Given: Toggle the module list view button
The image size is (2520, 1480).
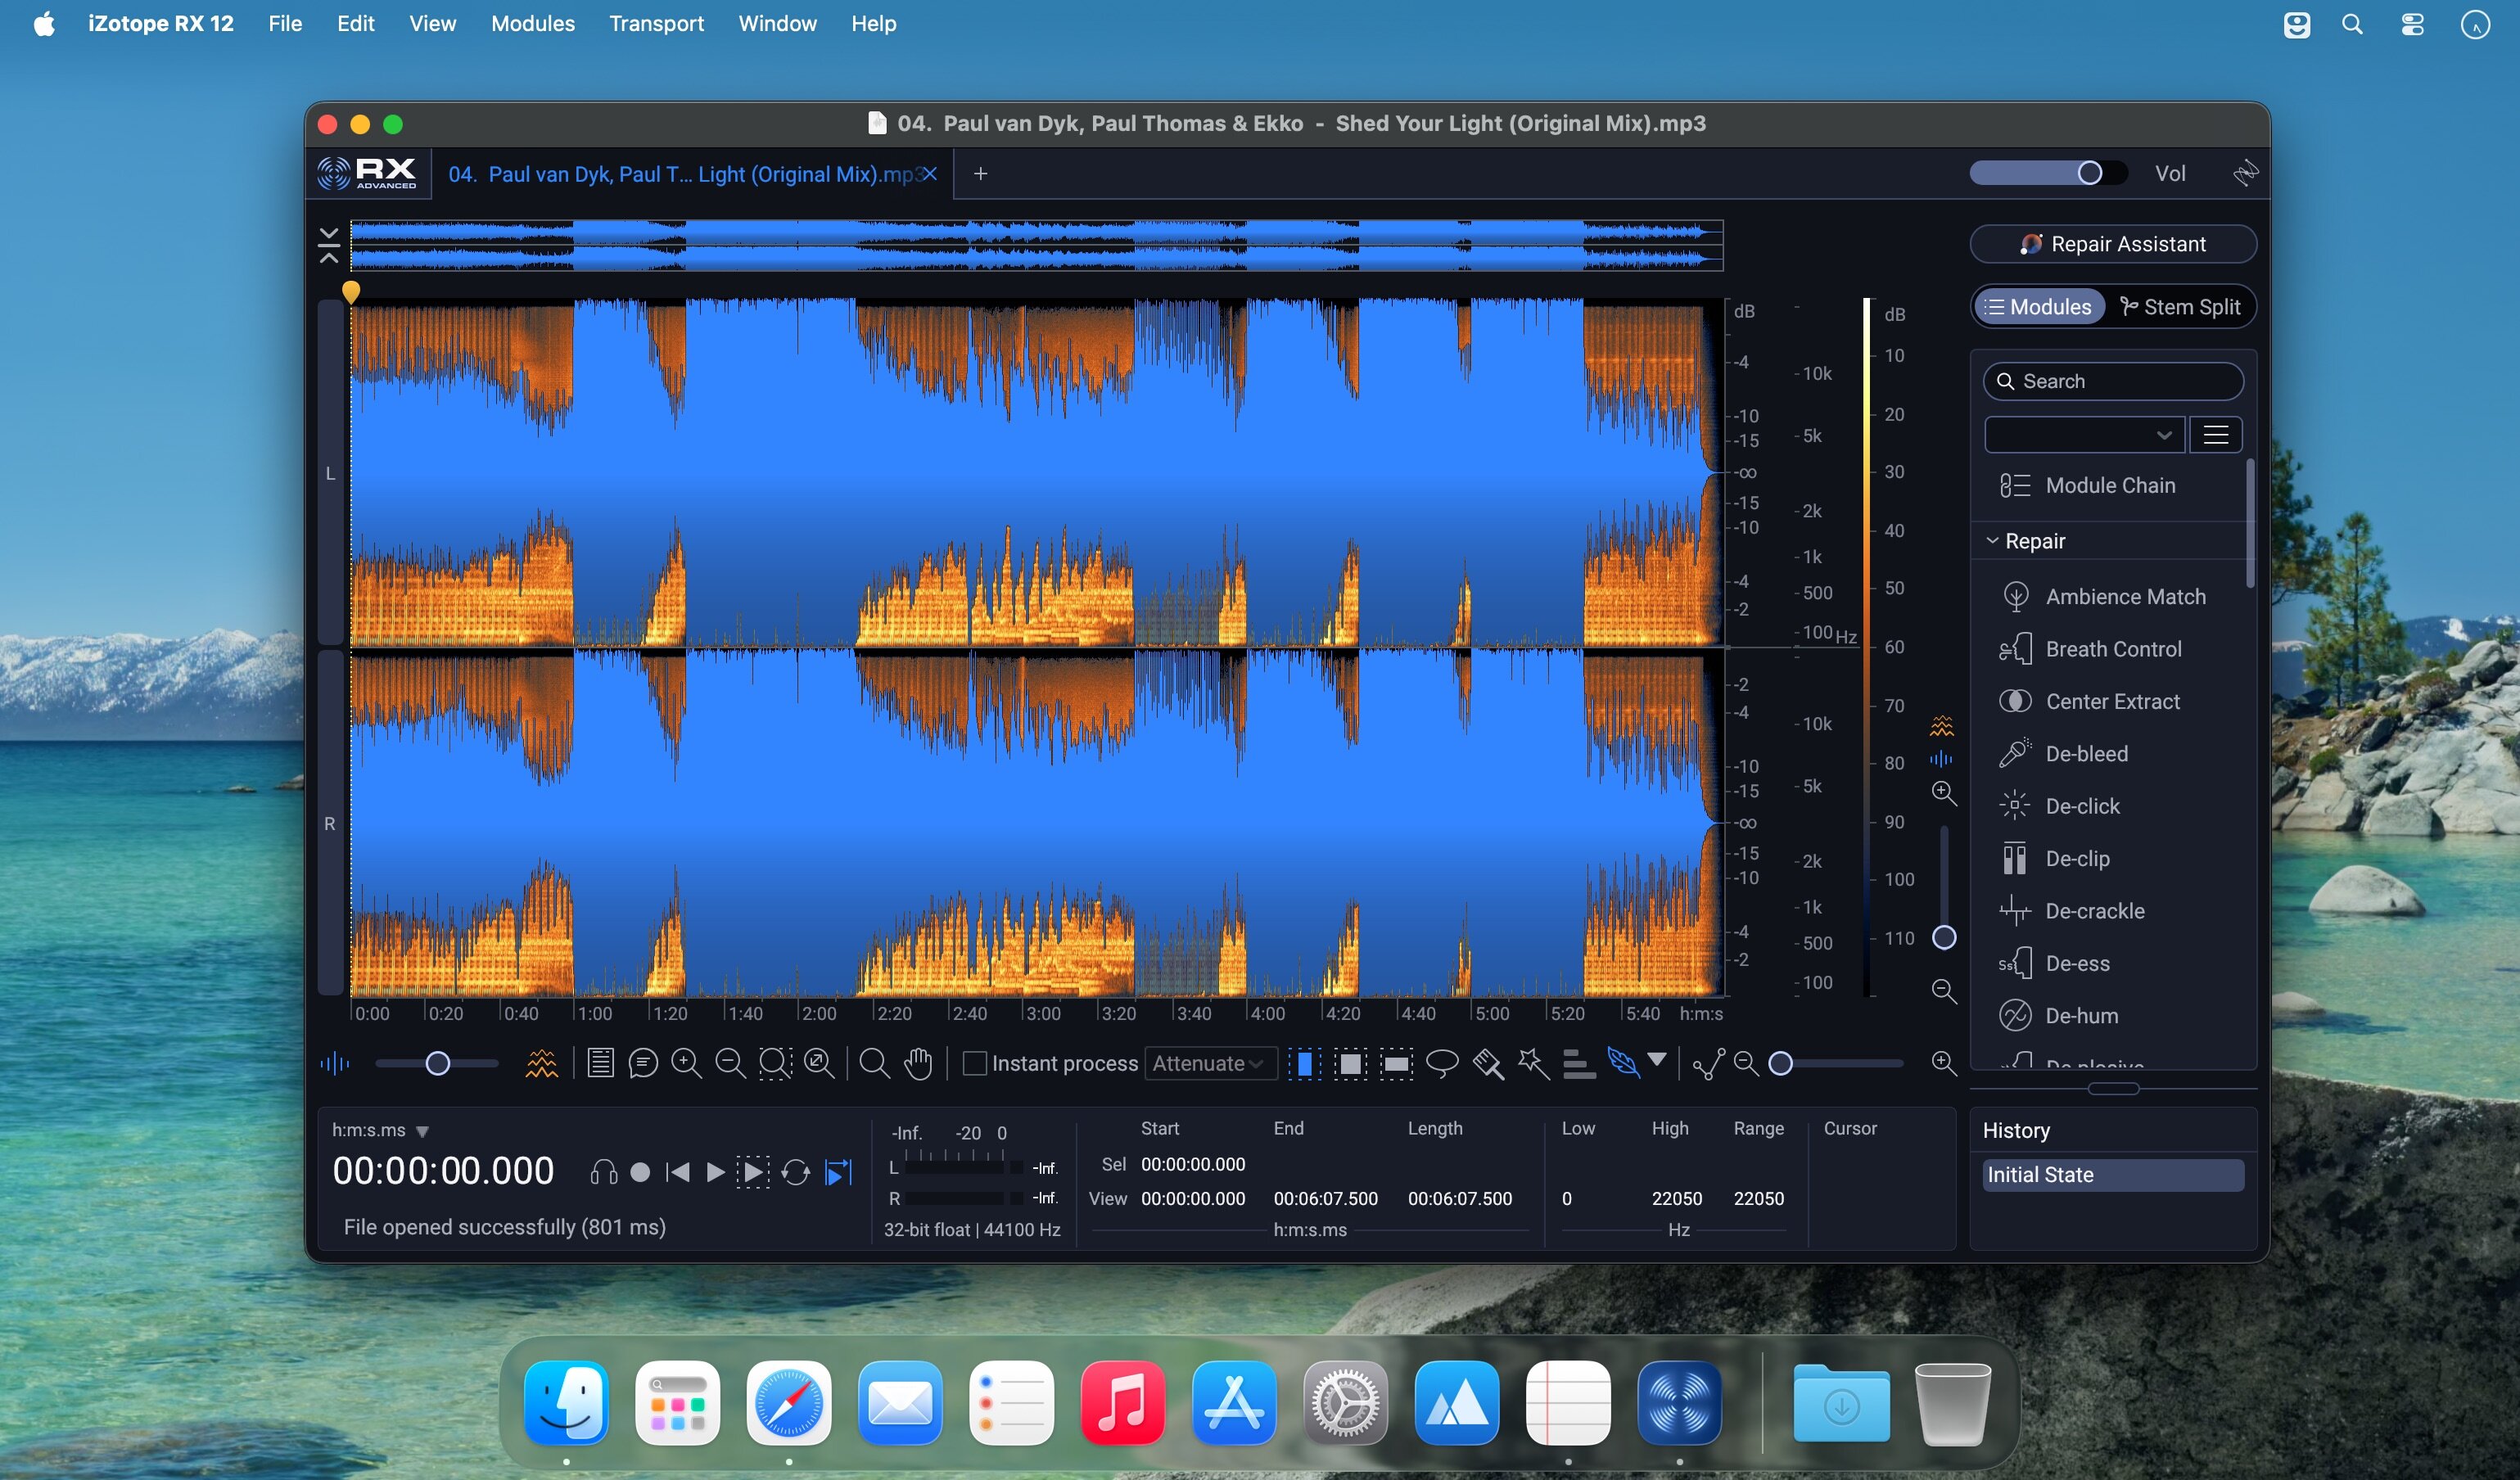Looking at the screenshot, I should click(2216, 435).
